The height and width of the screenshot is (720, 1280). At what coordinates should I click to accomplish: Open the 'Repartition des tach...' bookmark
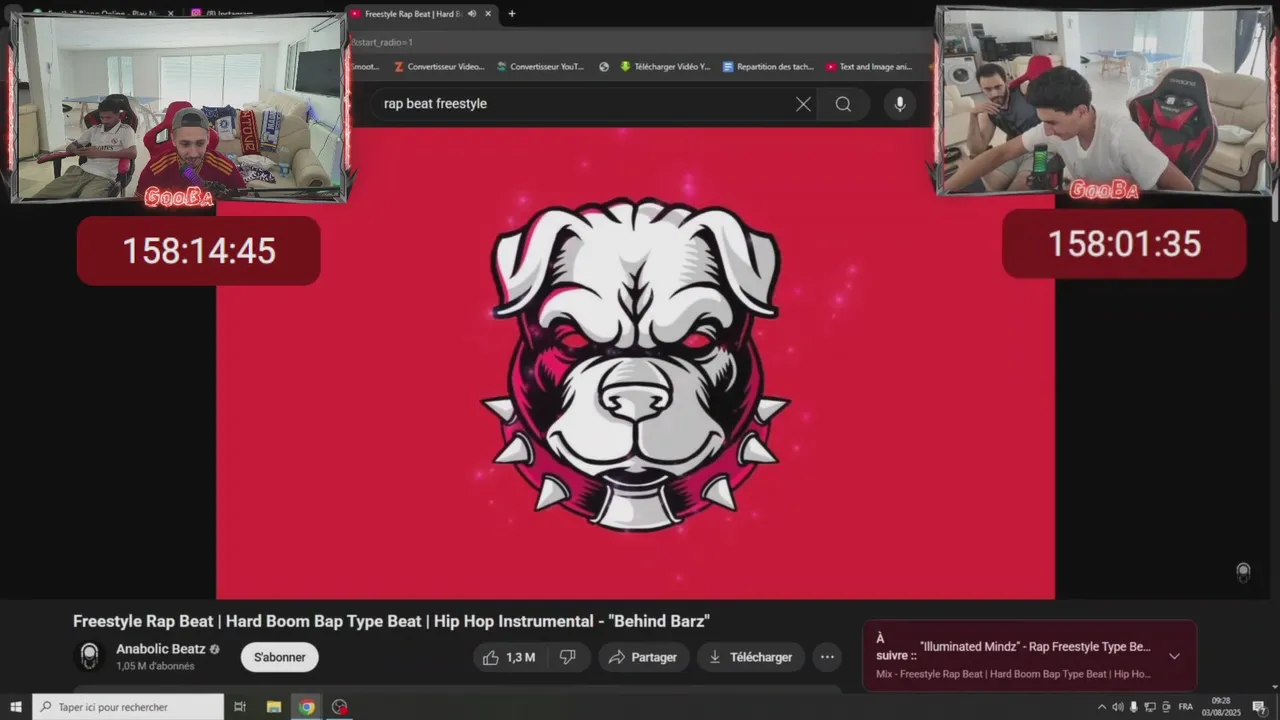pos(768,67)
